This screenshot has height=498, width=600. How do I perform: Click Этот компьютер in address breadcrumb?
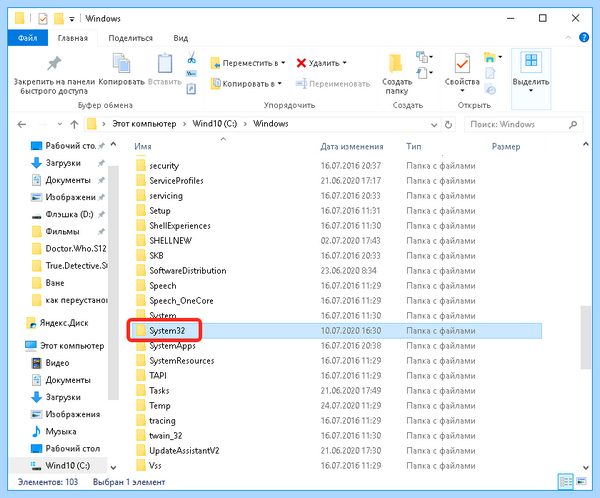pyautogui.click(x=144, y=124)
